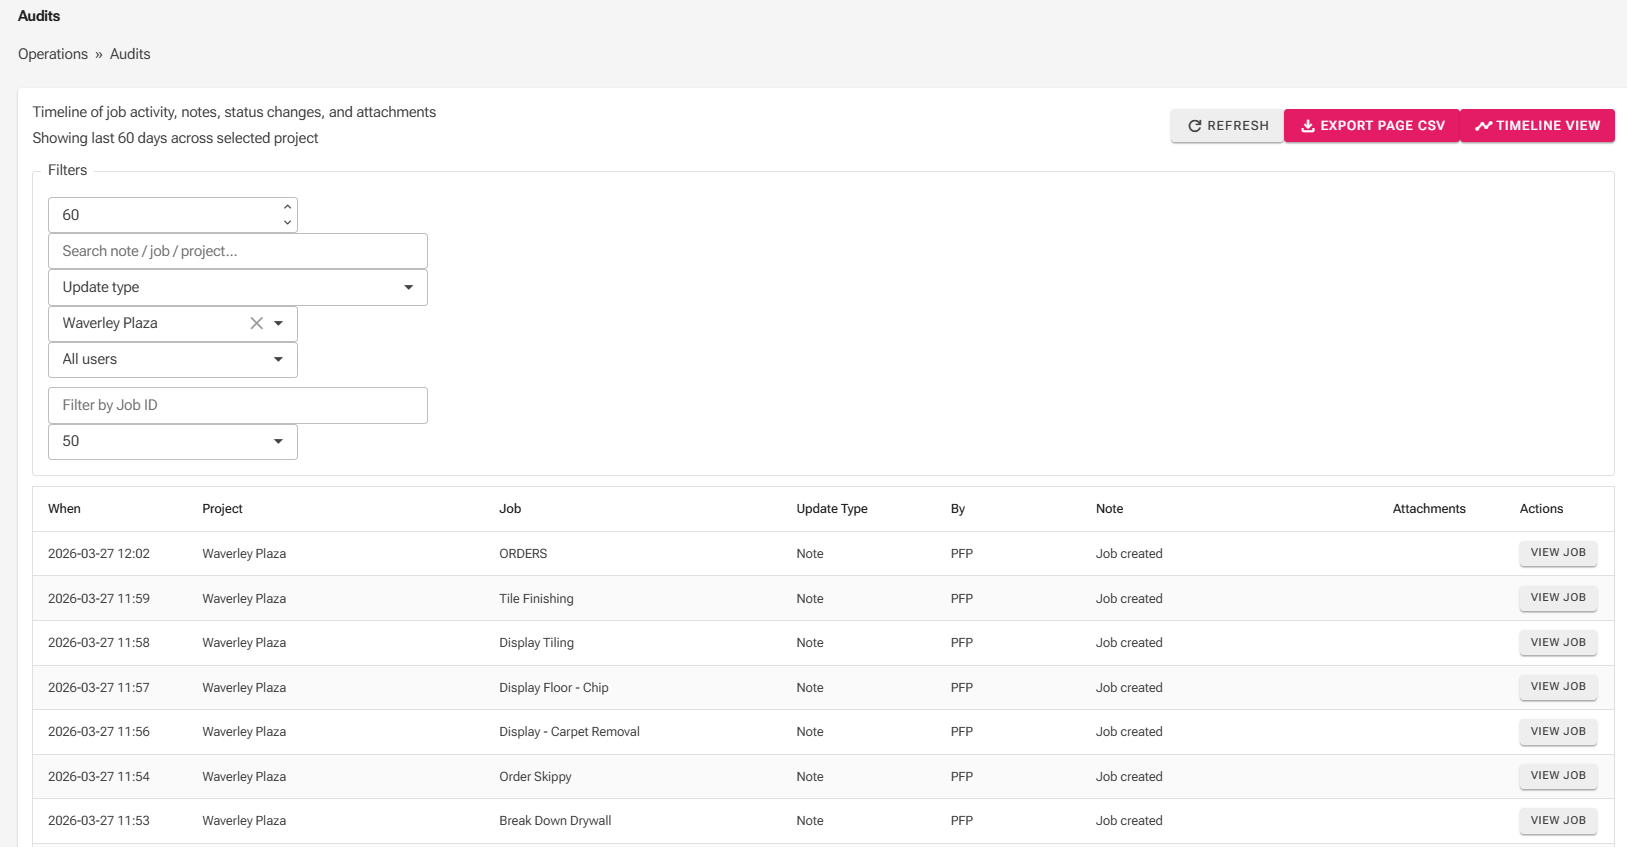Open the Update type dropdown

pos(238,287)
